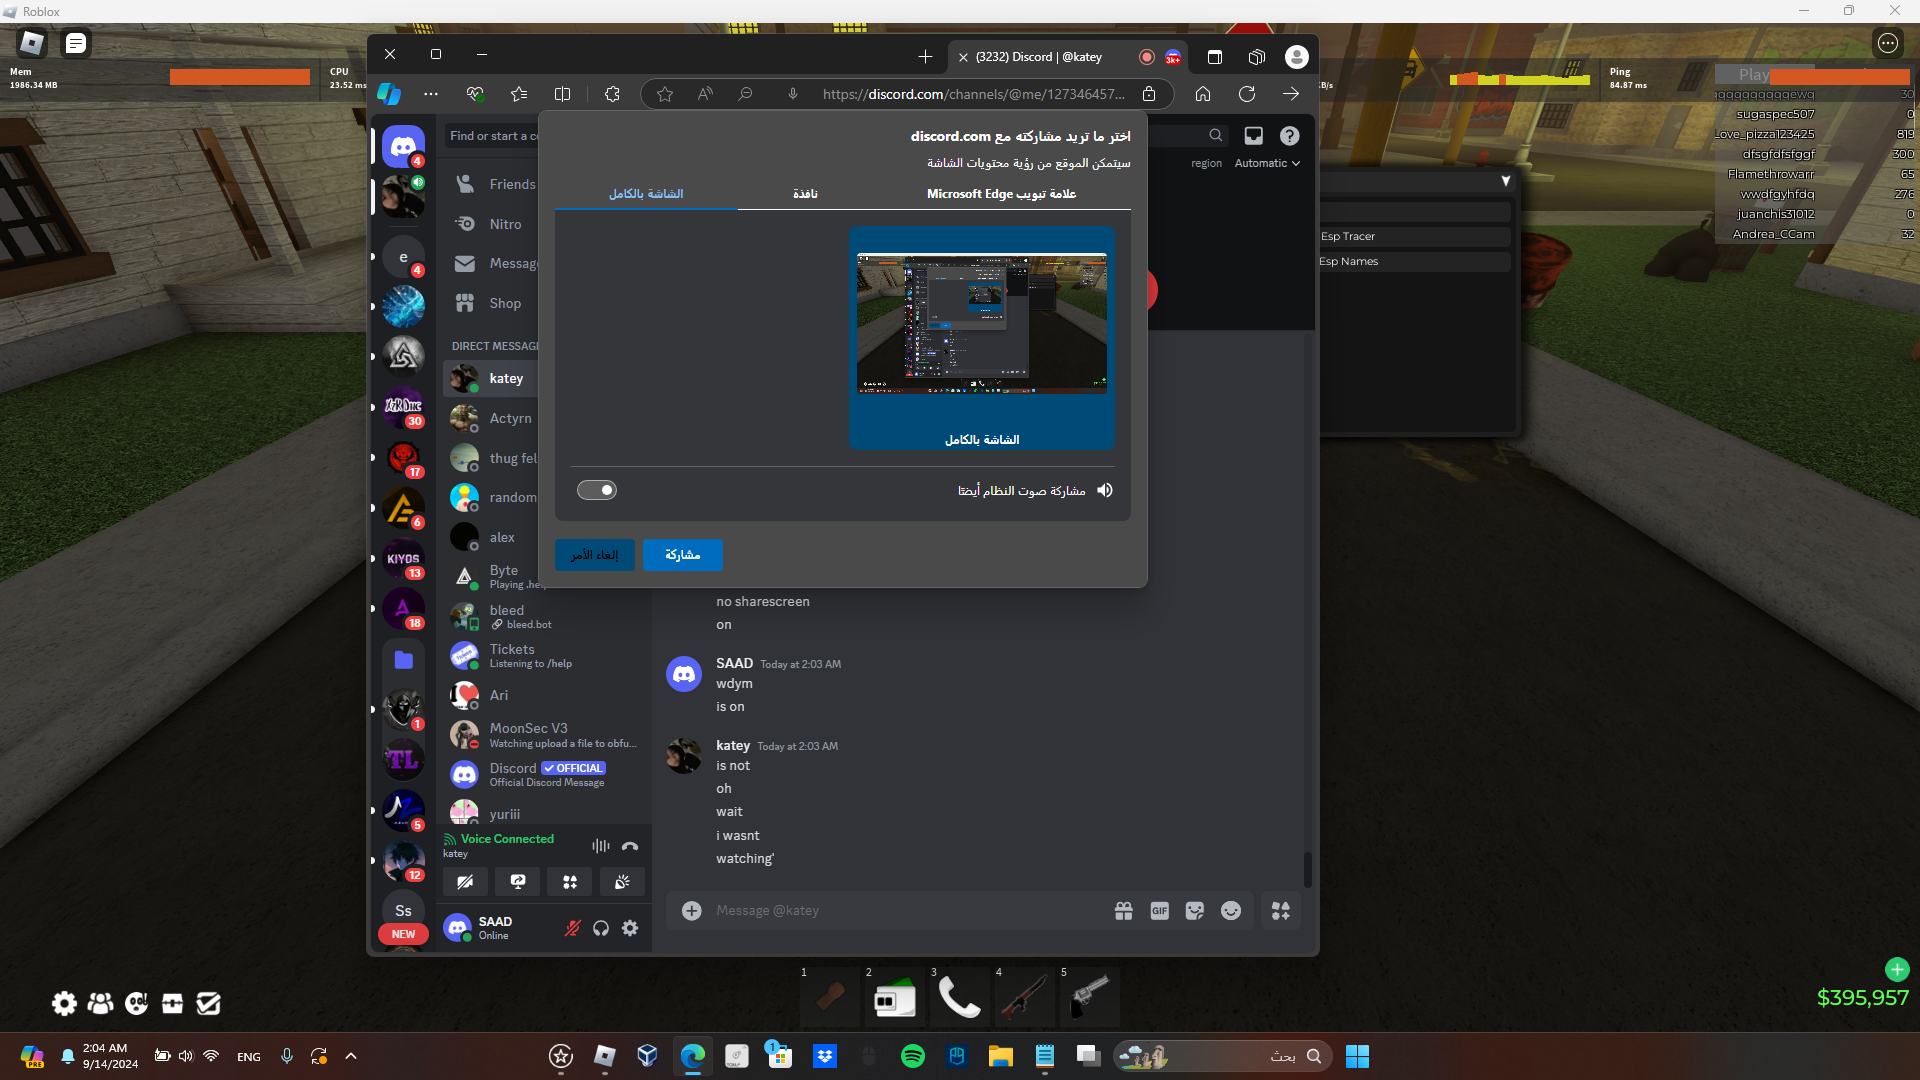The width and height of the screenshot is (1920, 1080).
Task: Send a gift via the gift icon
Action: pyautogui.click(x=1124, y=910)
